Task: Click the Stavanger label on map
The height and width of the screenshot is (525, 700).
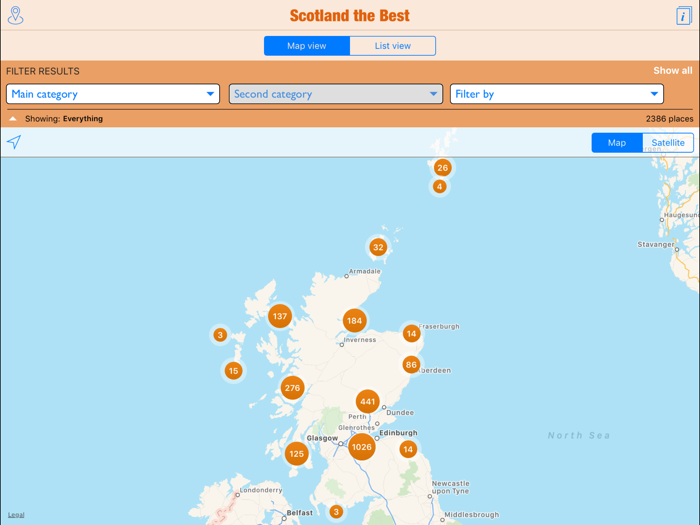Action: click(x=656, y=244)
